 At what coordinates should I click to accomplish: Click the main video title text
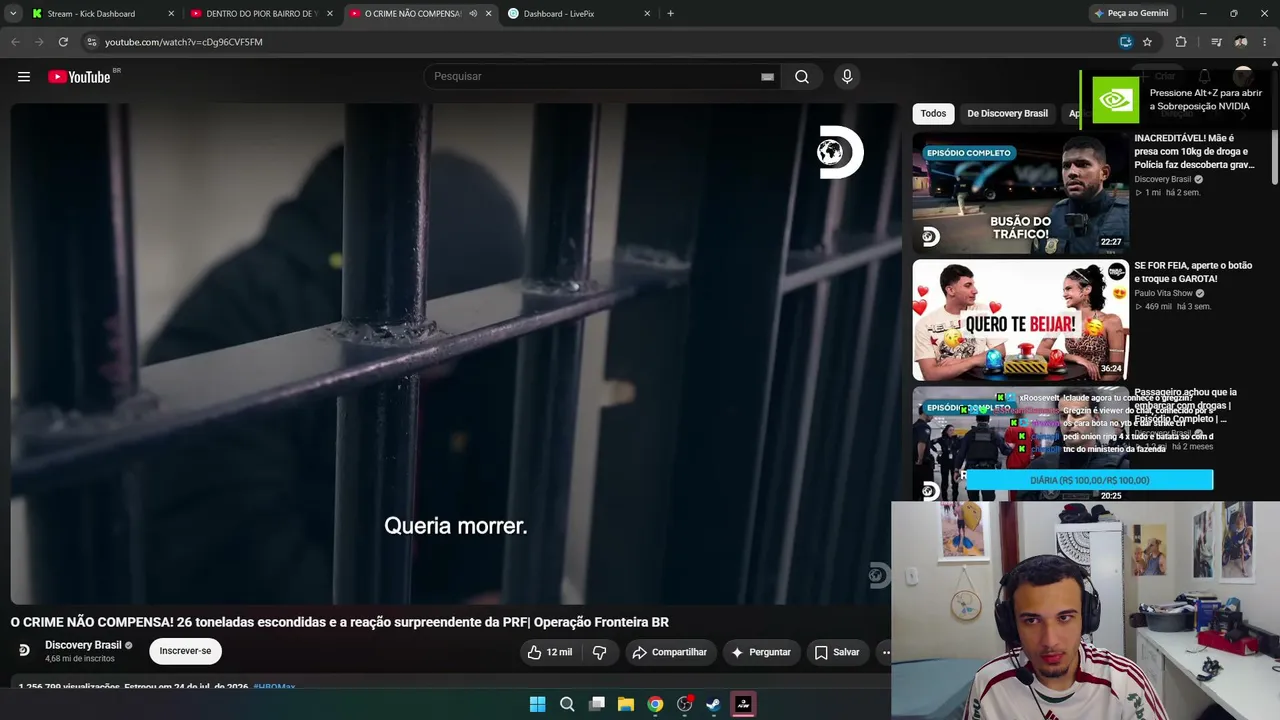340,622
